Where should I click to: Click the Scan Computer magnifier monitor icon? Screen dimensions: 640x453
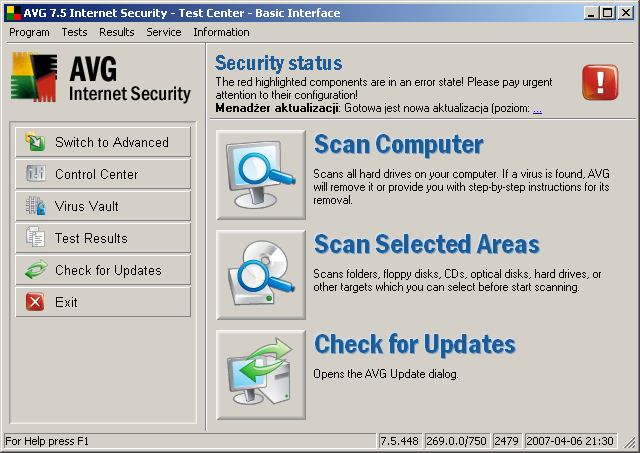261,175
